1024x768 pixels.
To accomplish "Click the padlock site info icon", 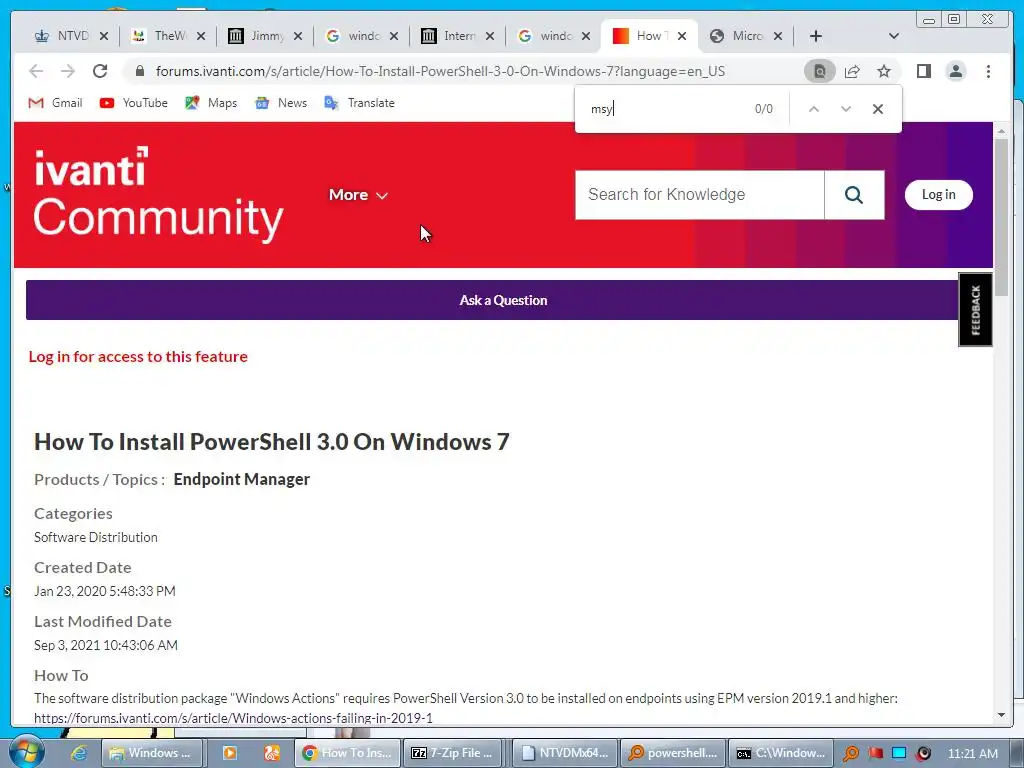I will pyautogui.click(x=139, y=71).
